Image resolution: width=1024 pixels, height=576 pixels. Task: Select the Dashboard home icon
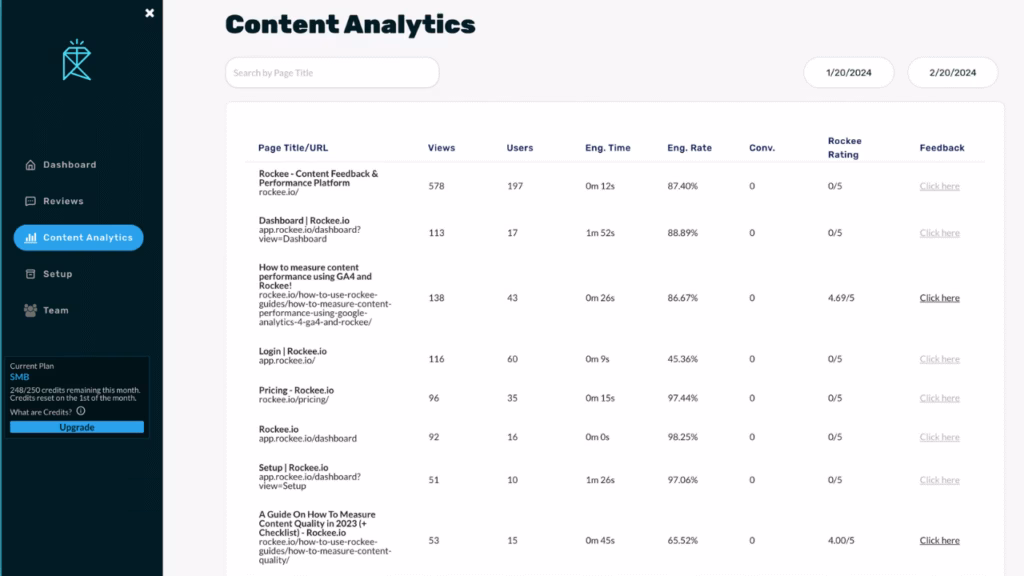tap(31, 164)
